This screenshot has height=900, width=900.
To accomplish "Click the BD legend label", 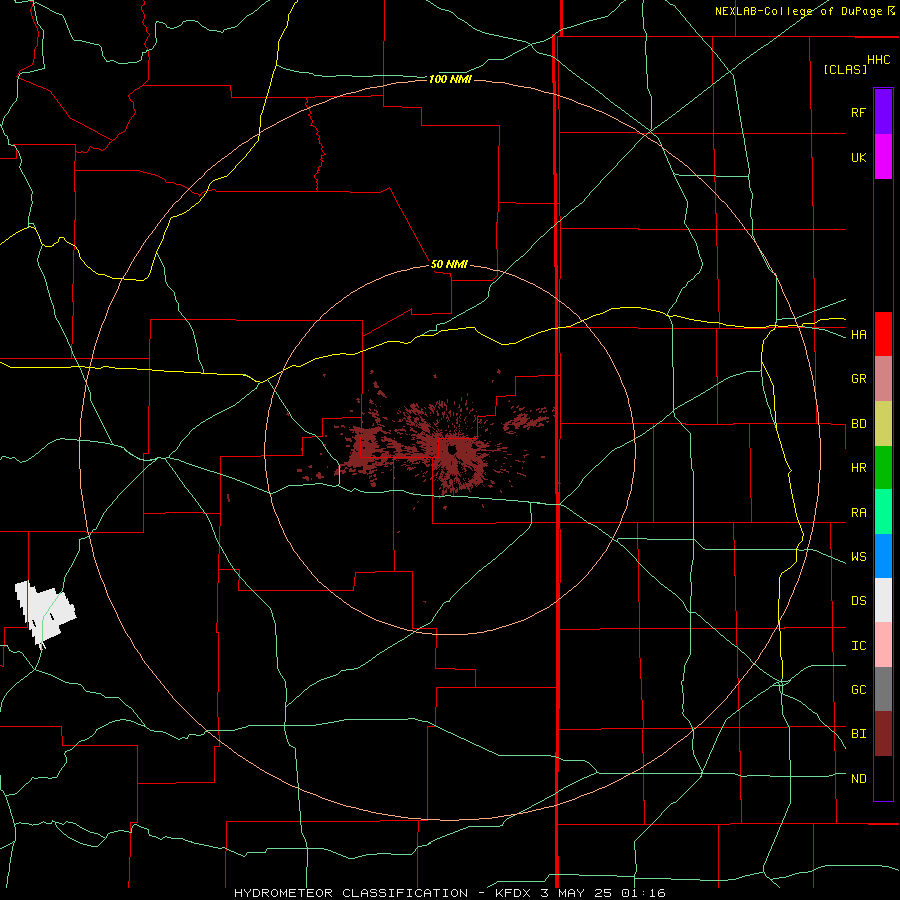I will [x=858, y=424].
